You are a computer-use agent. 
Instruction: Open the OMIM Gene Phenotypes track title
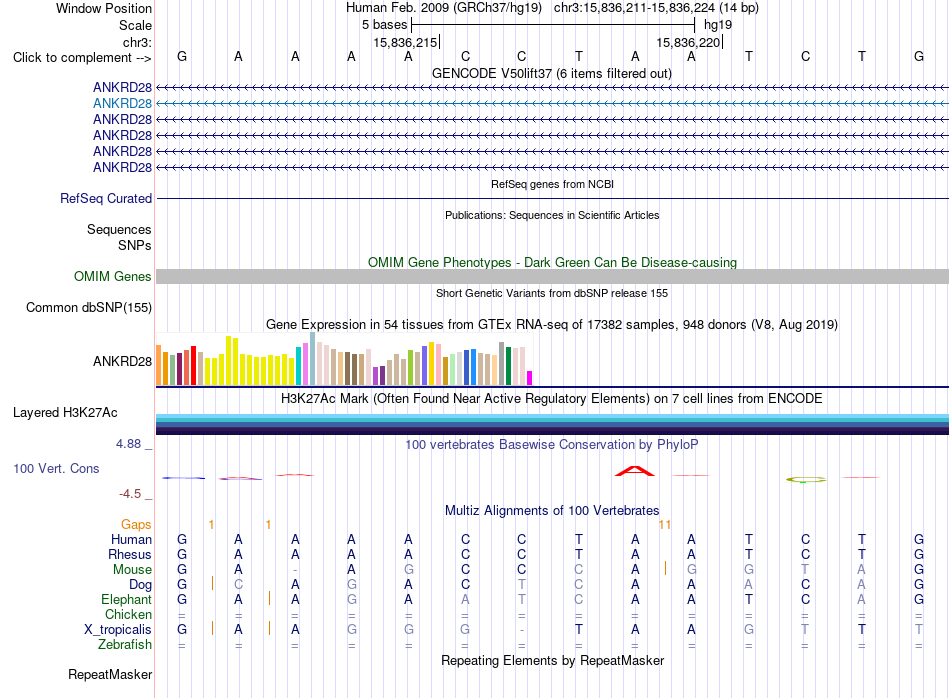pos(553,262)
